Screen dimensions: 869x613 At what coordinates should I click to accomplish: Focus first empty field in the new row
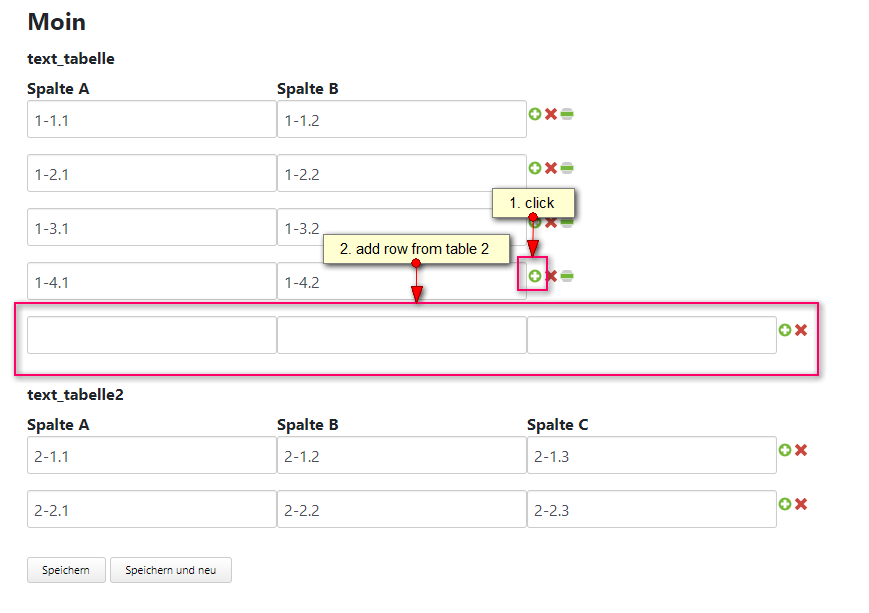click(x=151, y=336)
